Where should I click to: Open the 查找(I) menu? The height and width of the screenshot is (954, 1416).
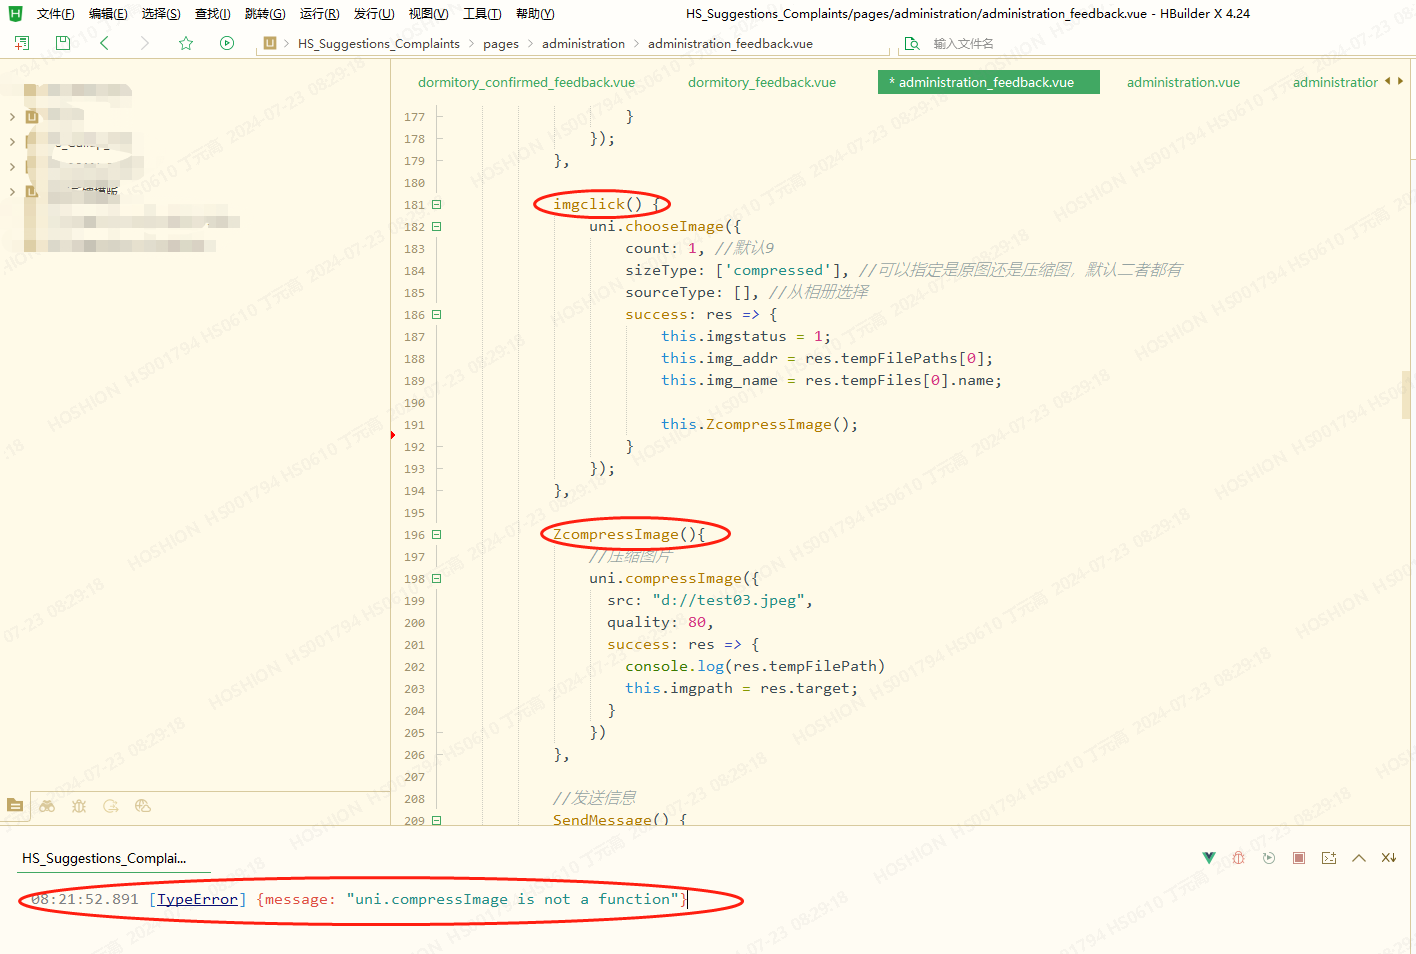pyautogui.click(x=212, y=14)
